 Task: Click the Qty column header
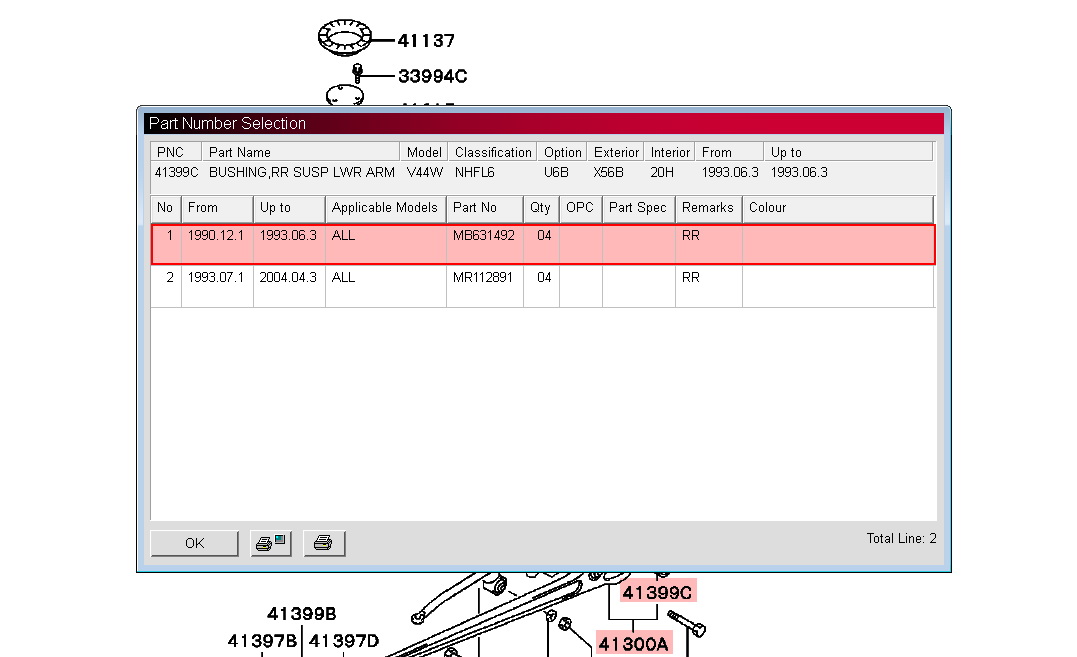541,208
